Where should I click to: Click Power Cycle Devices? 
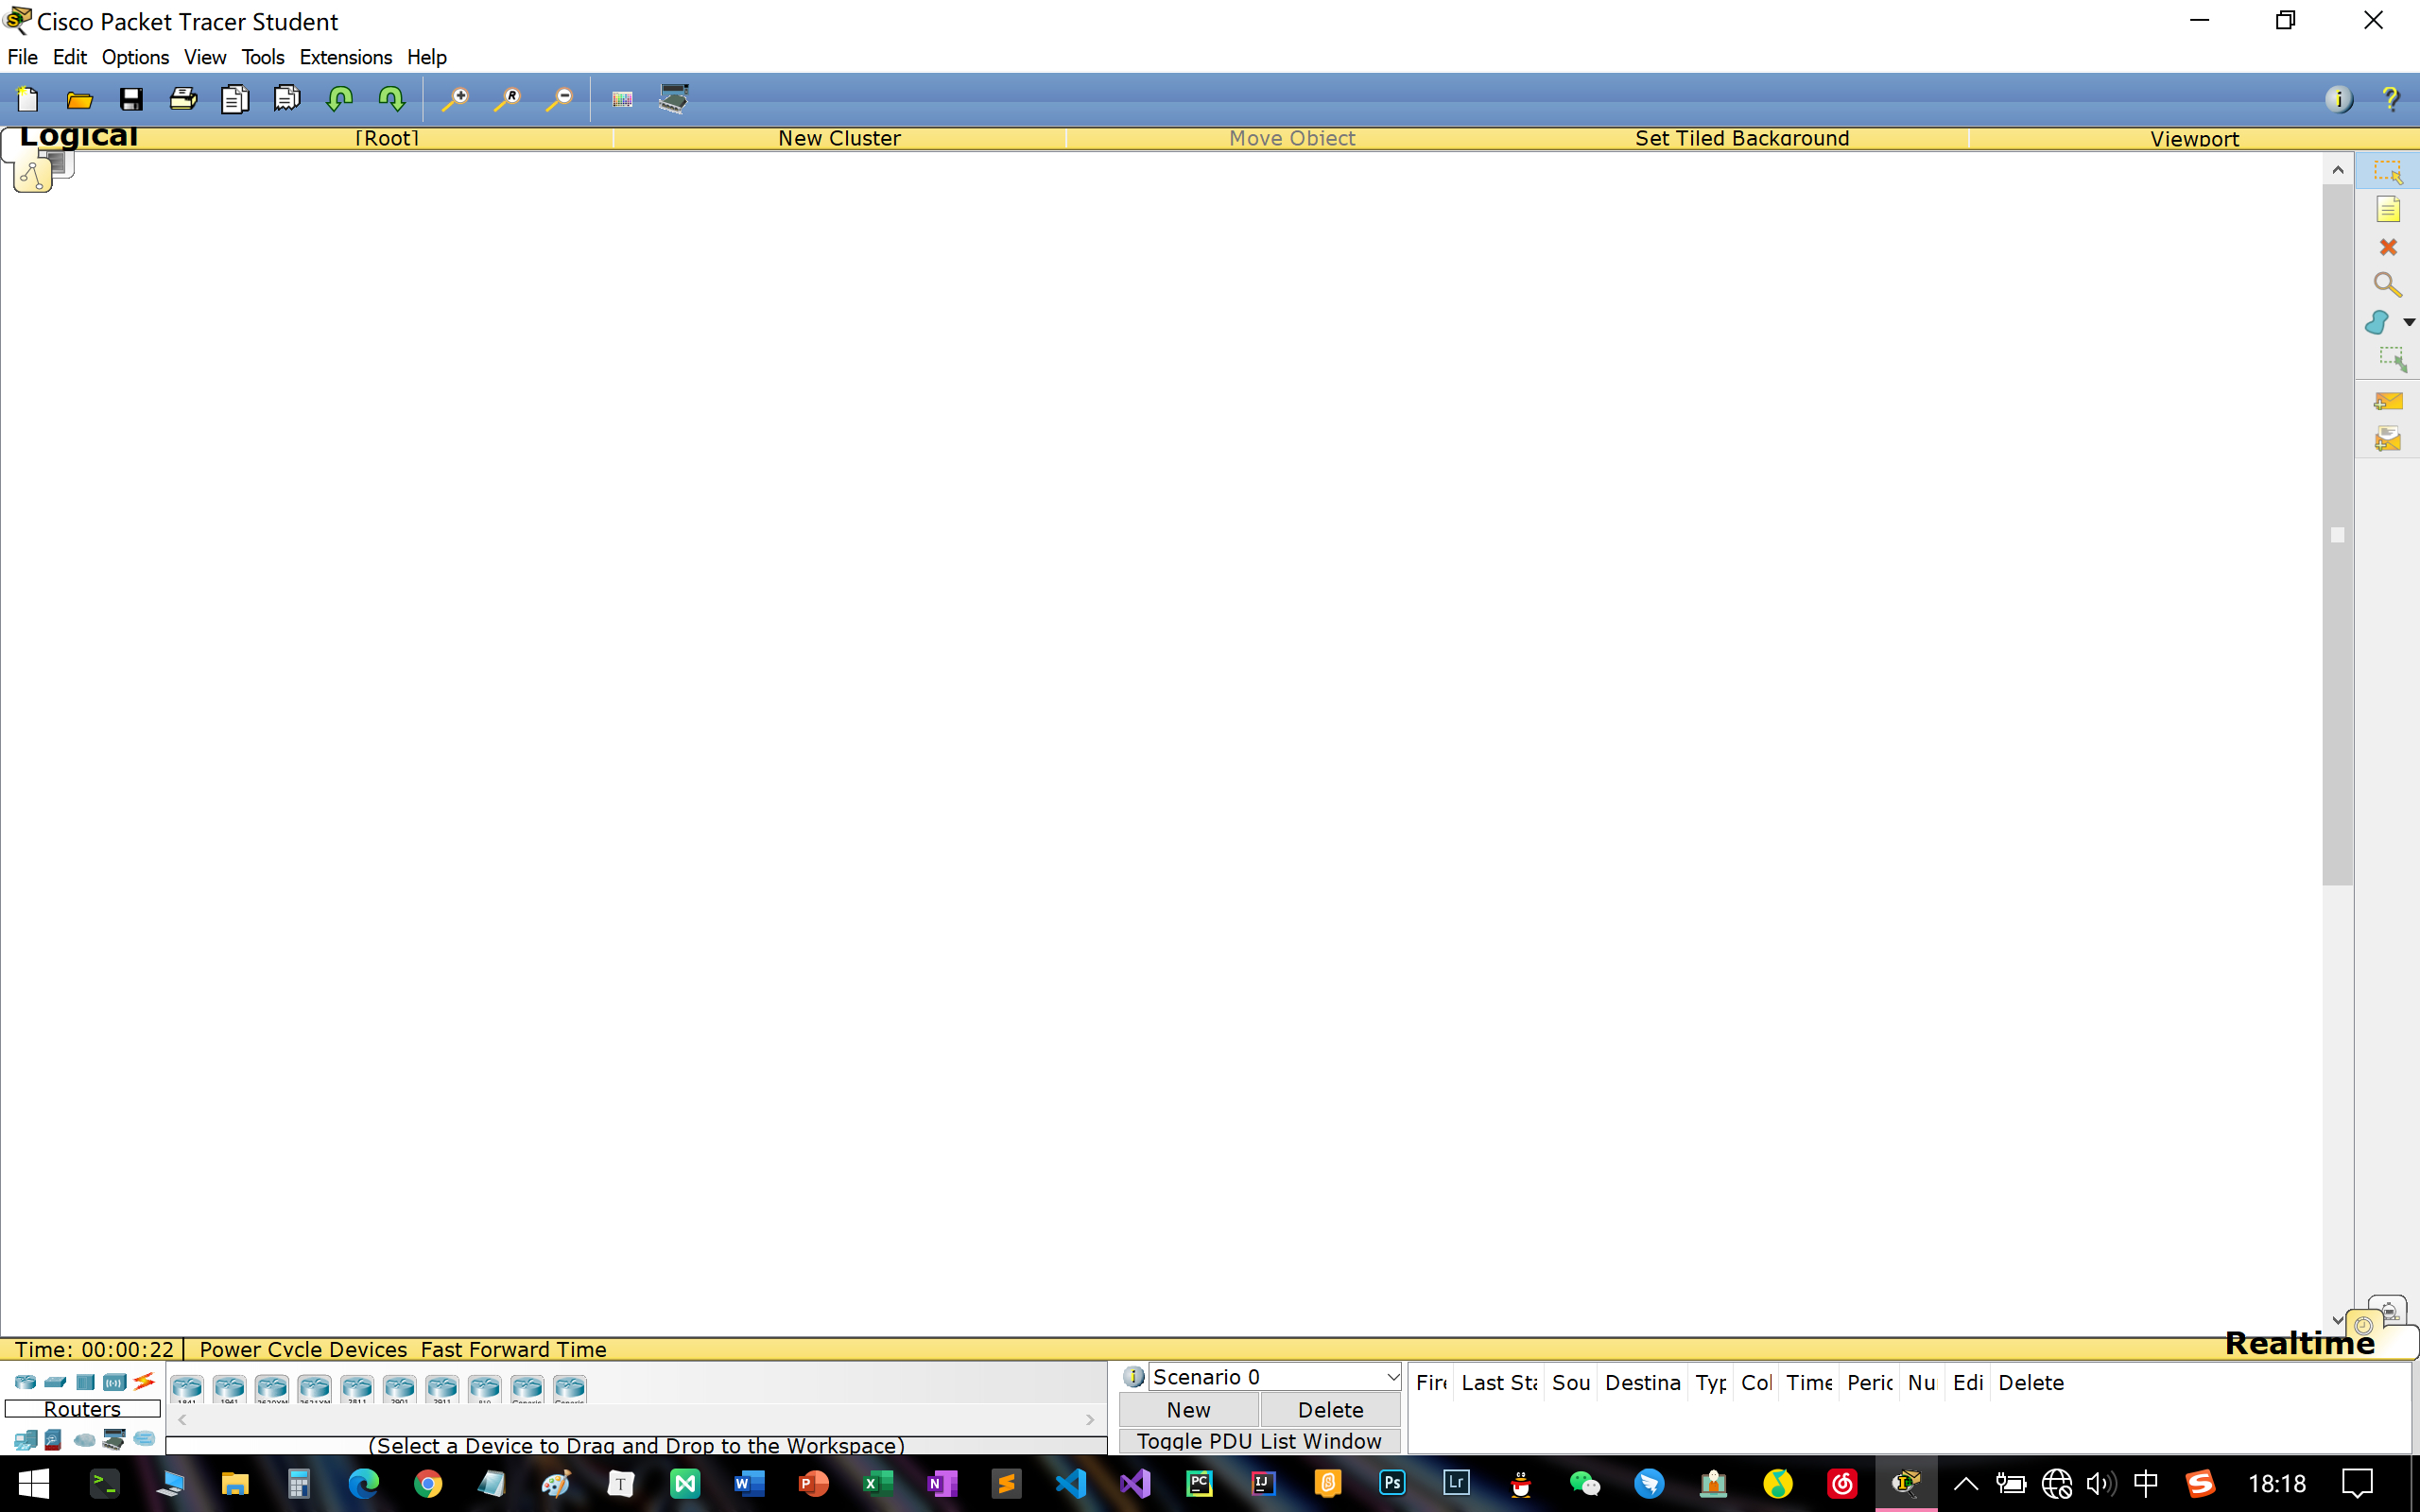[303, 1349]
